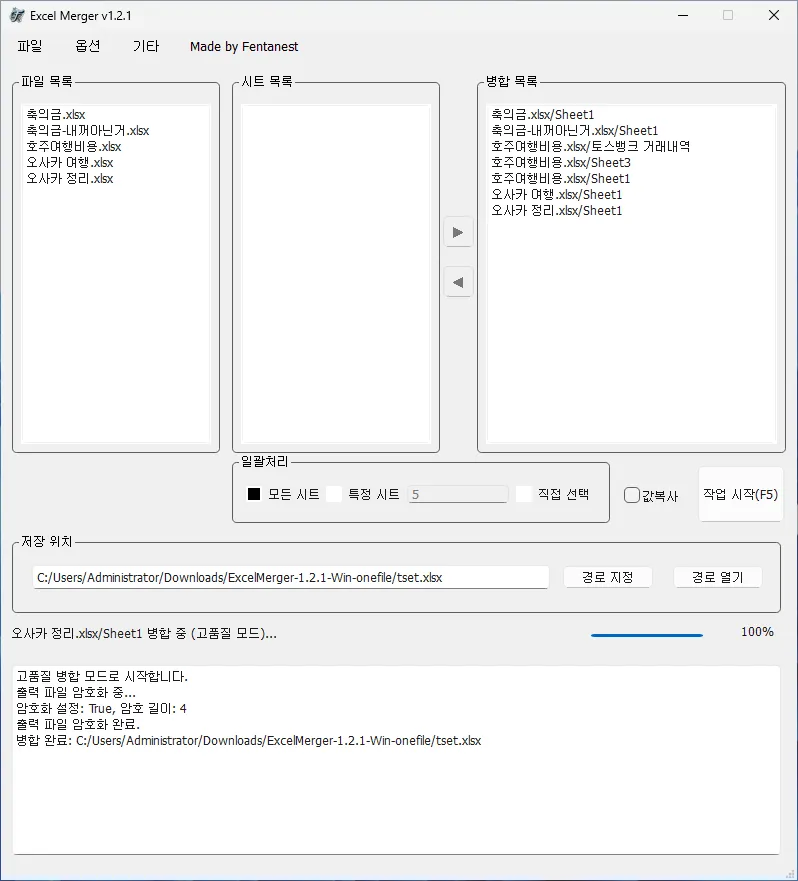Click the 병합 완료 log line with output path
This screenshot has width=798, height=881.
pos(248,741)
